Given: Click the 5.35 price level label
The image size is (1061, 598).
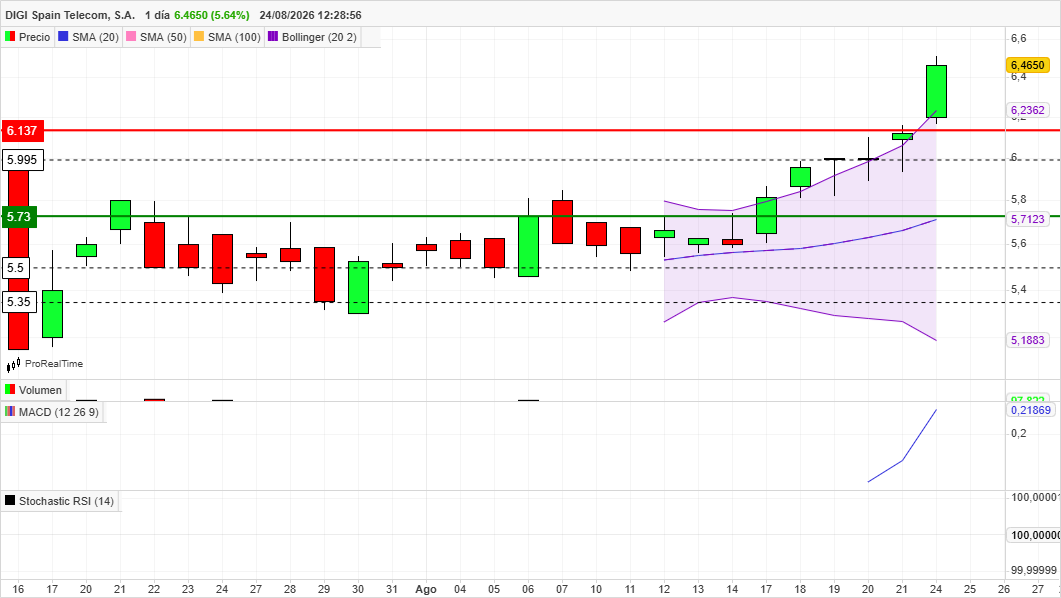Looking at the screenshot, I should 19,302.
